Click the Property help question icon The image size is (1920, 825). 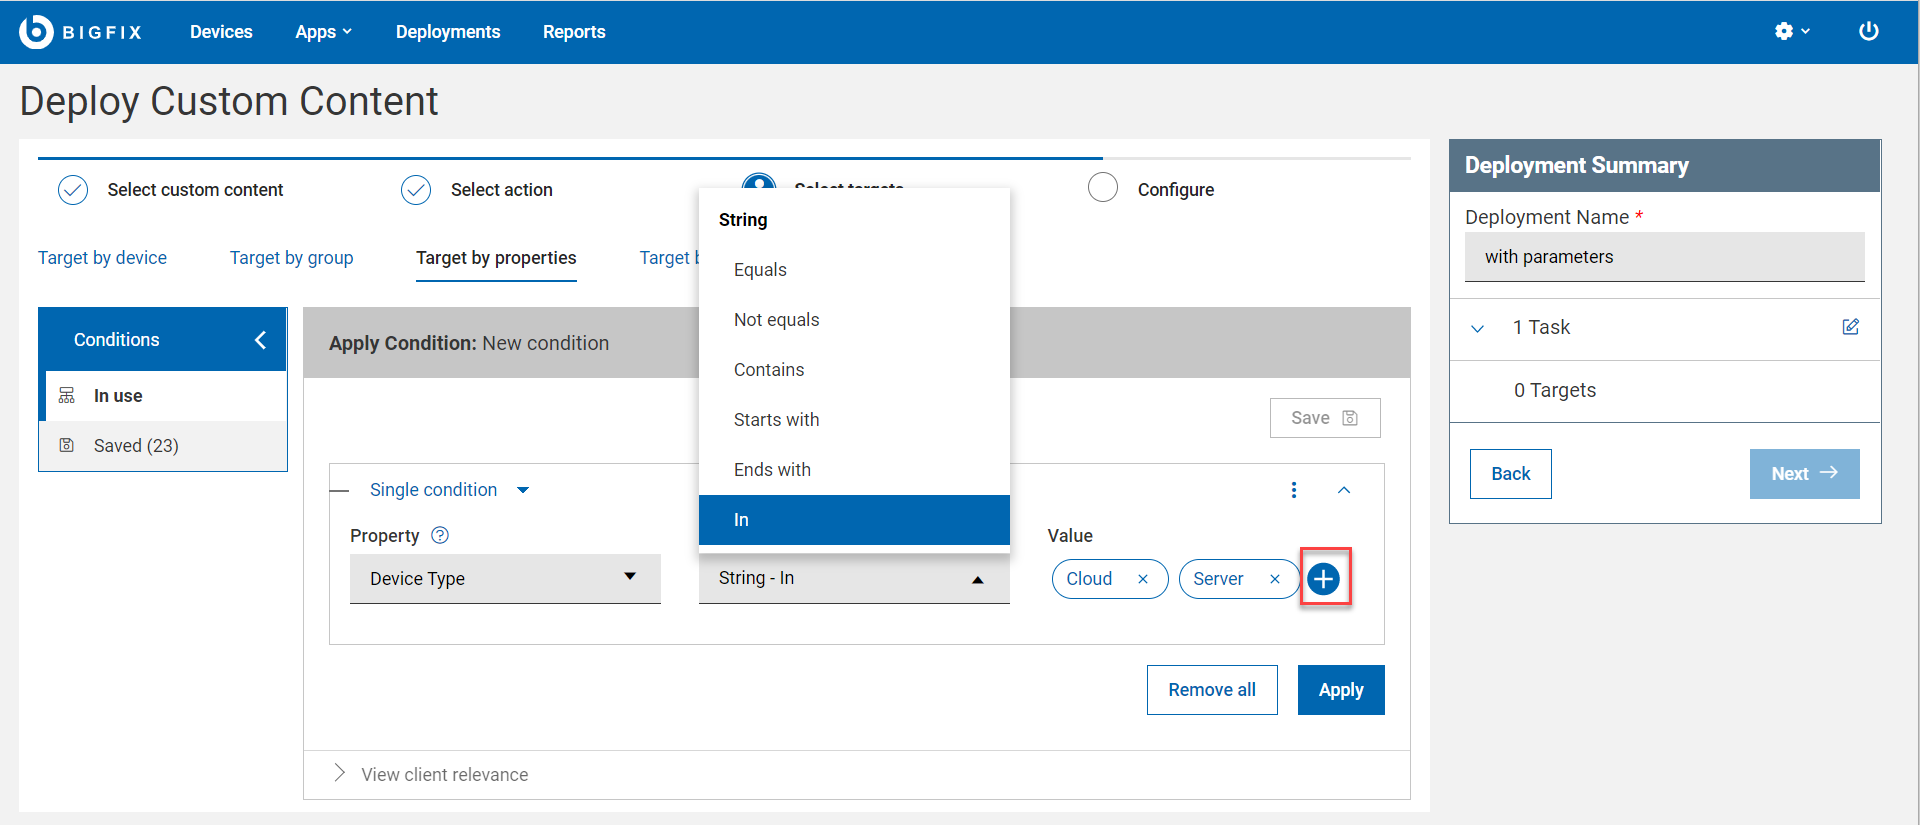coord(440,535)
